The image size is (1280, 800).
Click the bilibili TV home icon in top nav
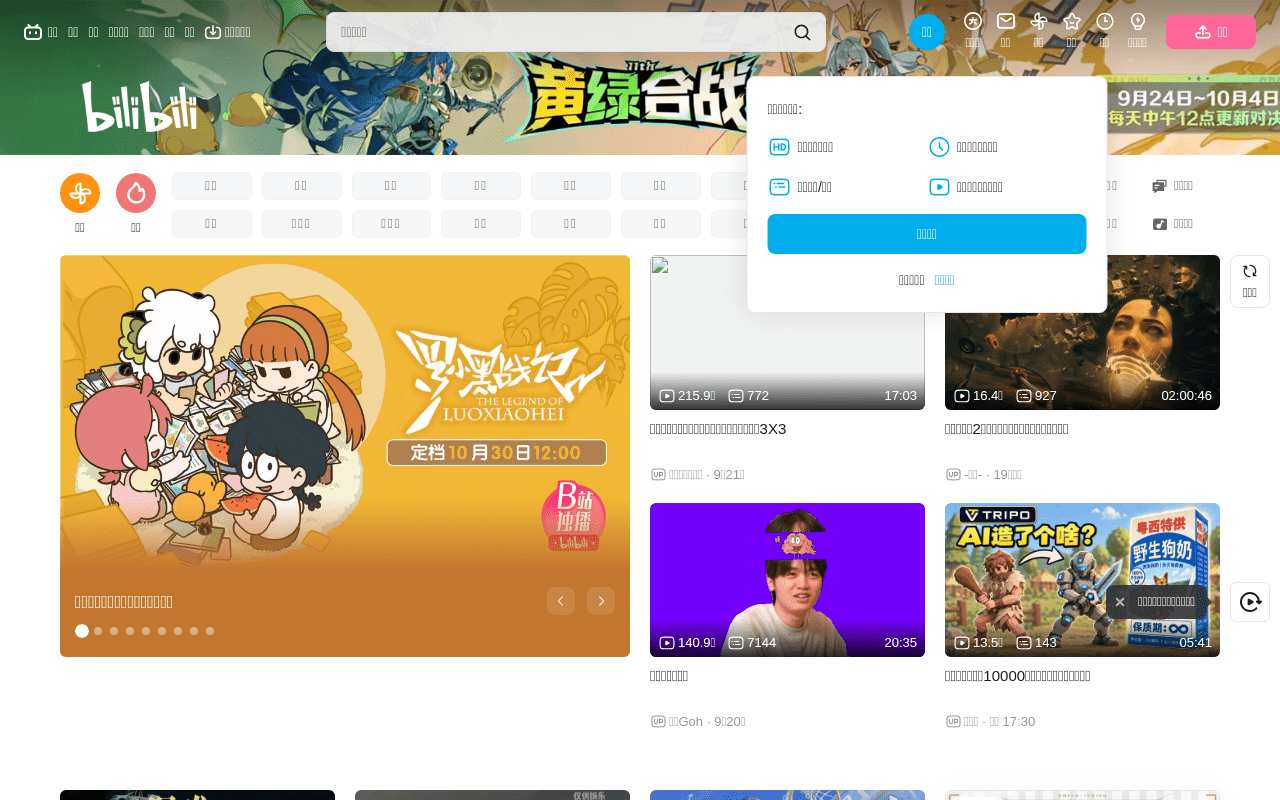33,32
